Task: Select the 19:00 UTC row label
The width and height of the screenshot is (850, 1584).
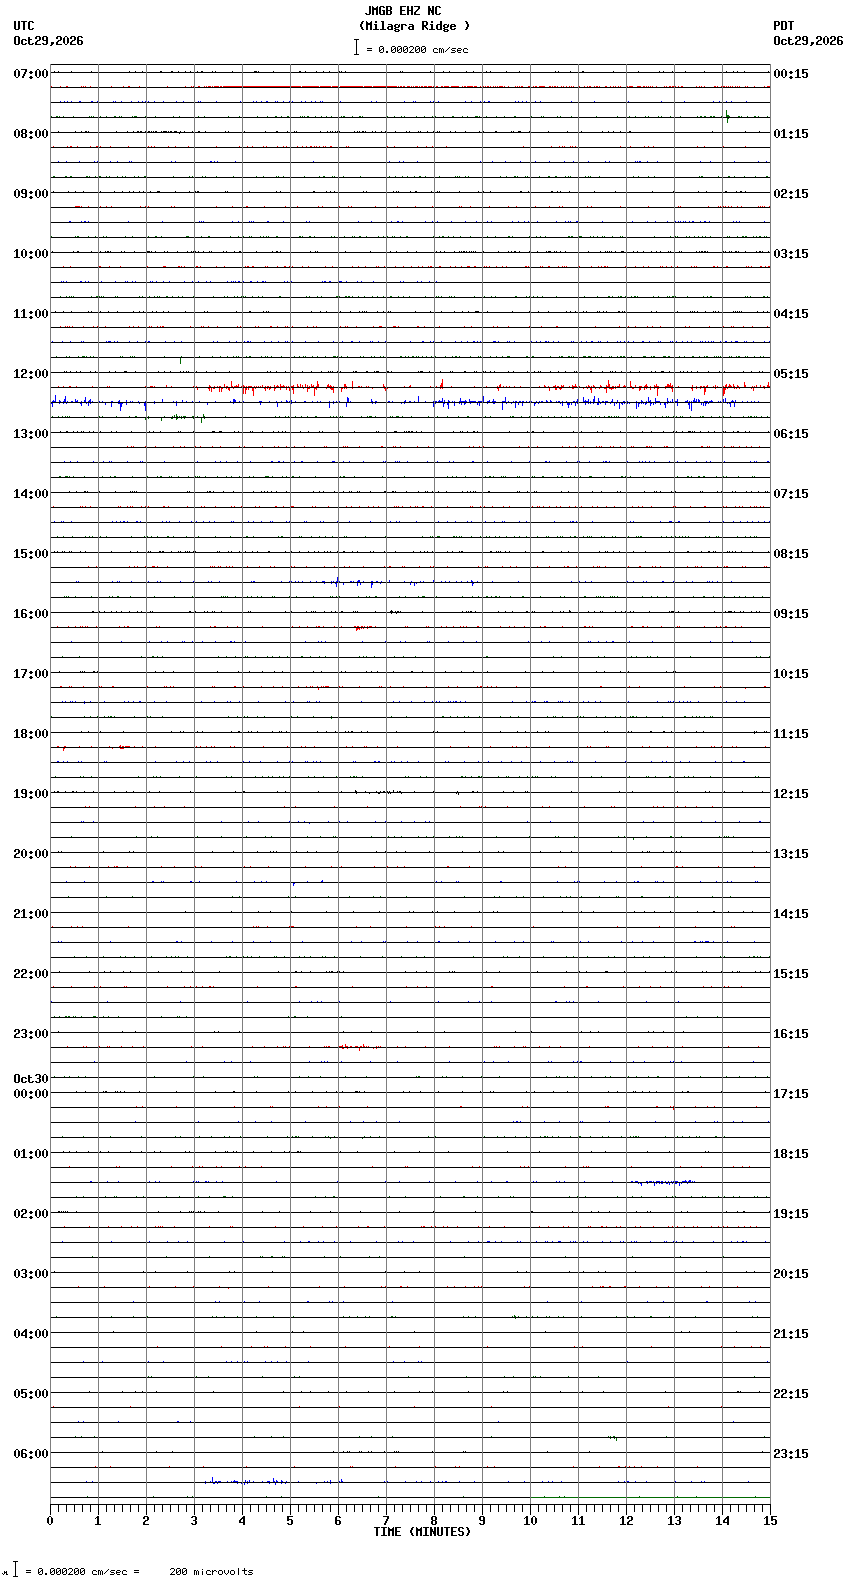Action: tap(31, 794)
